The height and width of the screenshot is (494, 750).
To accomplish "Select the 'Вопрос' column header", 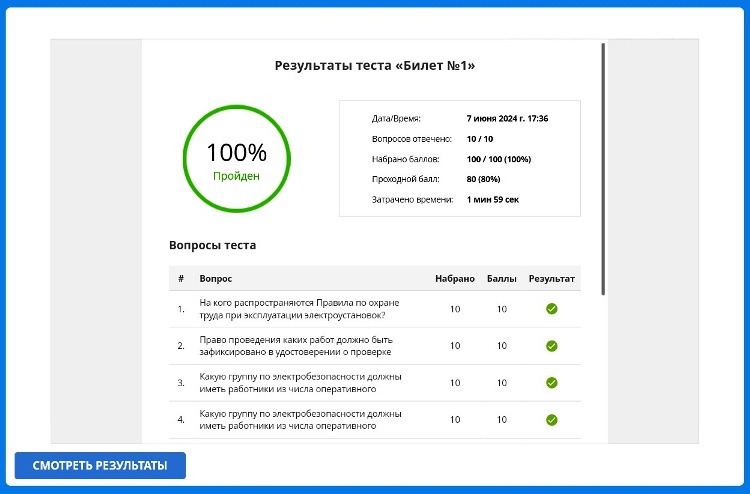I will coord(216,278).
